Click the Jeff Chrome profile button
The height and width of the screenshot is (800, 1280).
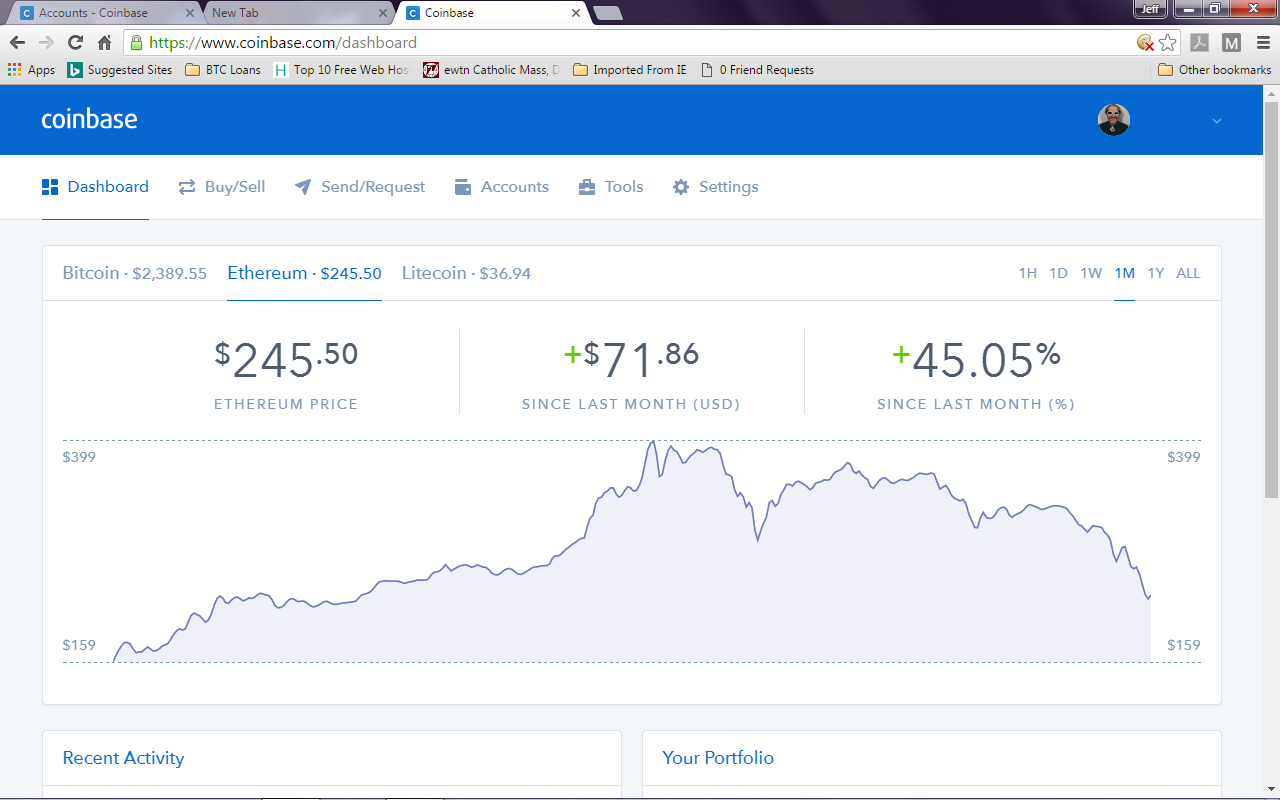(1151, 8)
